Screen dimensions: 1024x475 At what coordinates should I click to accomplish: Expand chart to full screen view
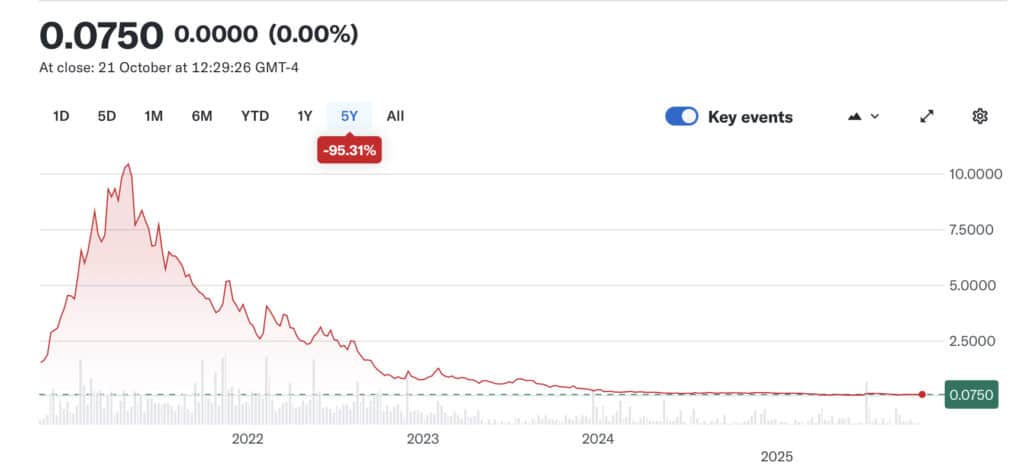click(x=927, y=116)
